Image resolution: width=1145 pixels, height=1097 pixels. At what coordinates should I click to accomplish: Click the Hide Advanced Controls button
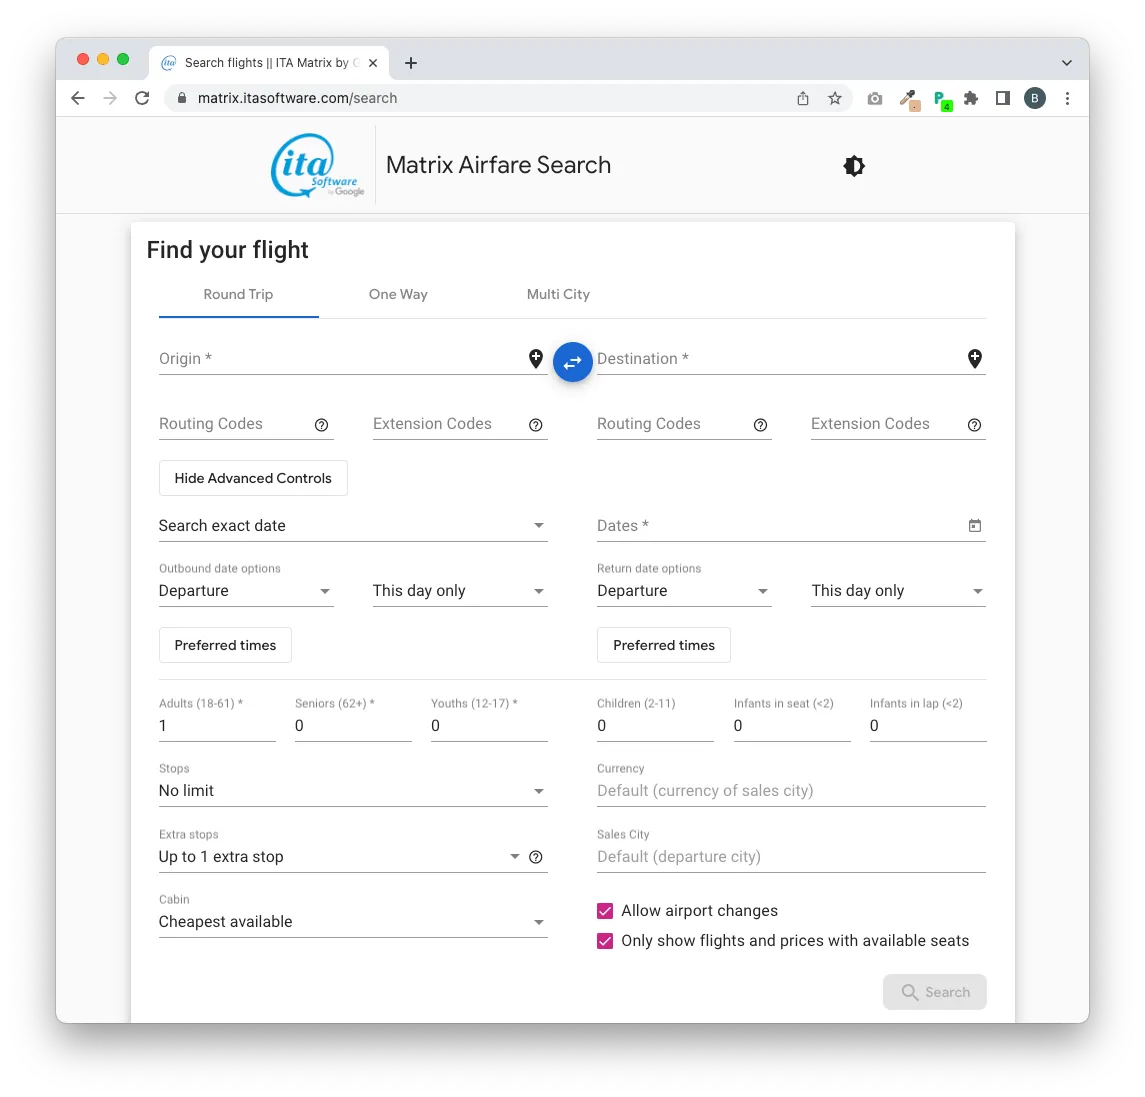253,478
